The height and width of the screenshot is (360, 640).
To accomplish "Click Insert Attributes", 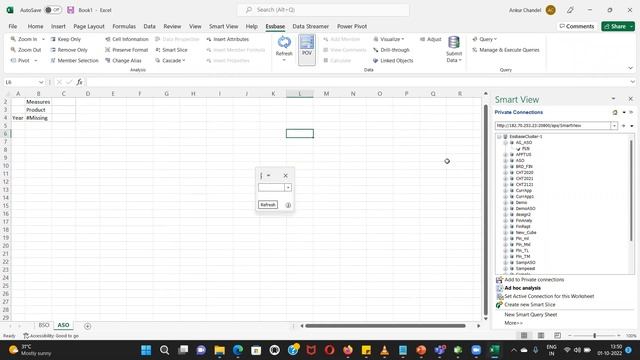I will click(227, 39).
